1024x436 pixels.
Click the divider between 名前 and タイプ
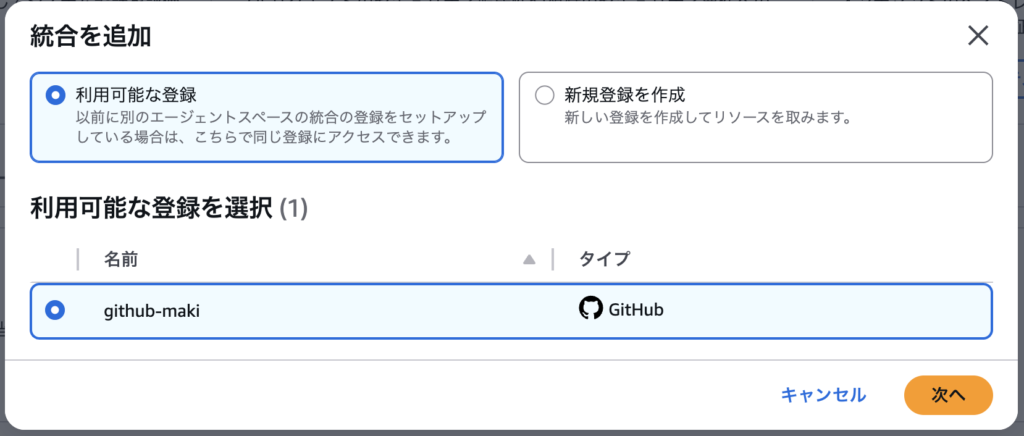[553, 260]
